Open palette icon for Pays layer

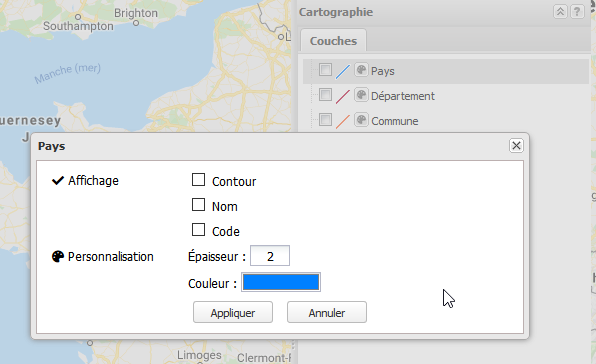[361, 70]
